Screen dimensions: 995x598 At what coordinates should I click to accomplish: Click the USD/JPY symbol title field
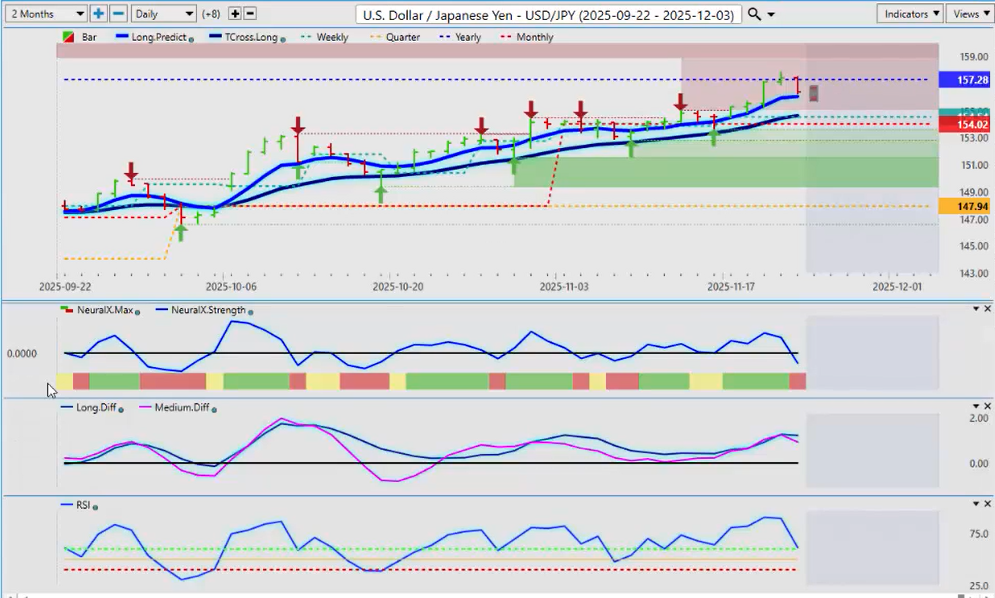tap(549, 14)
